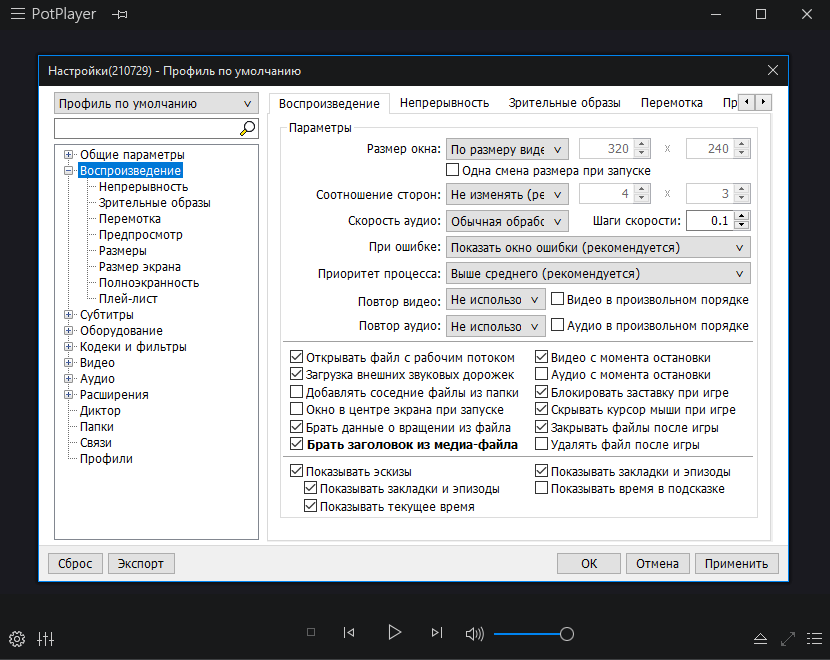Viewport: 830px width, 660px height.
Task: Open the Приоритет процесса dropdown
Action: coord(598,274)
